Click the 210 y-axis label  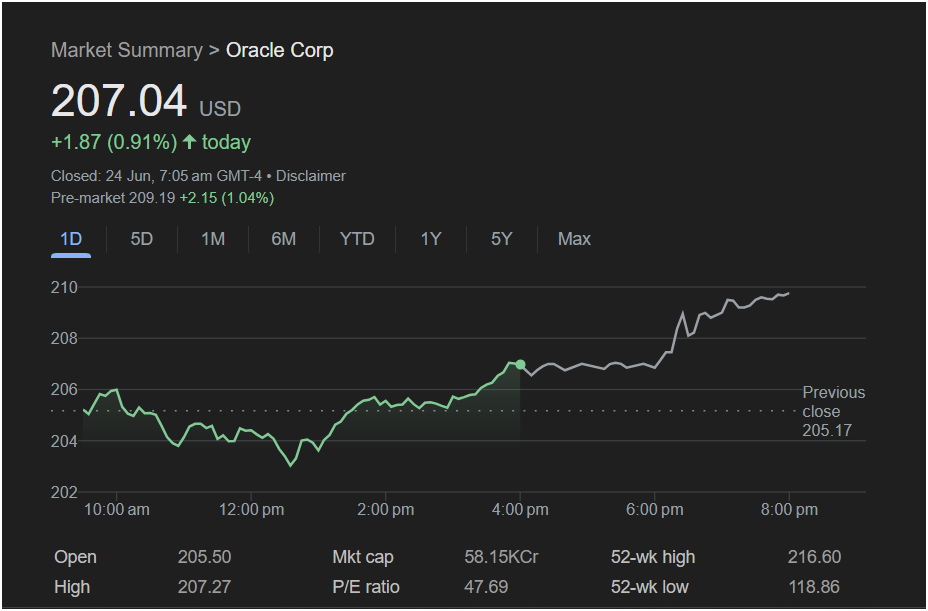(64, 287)
